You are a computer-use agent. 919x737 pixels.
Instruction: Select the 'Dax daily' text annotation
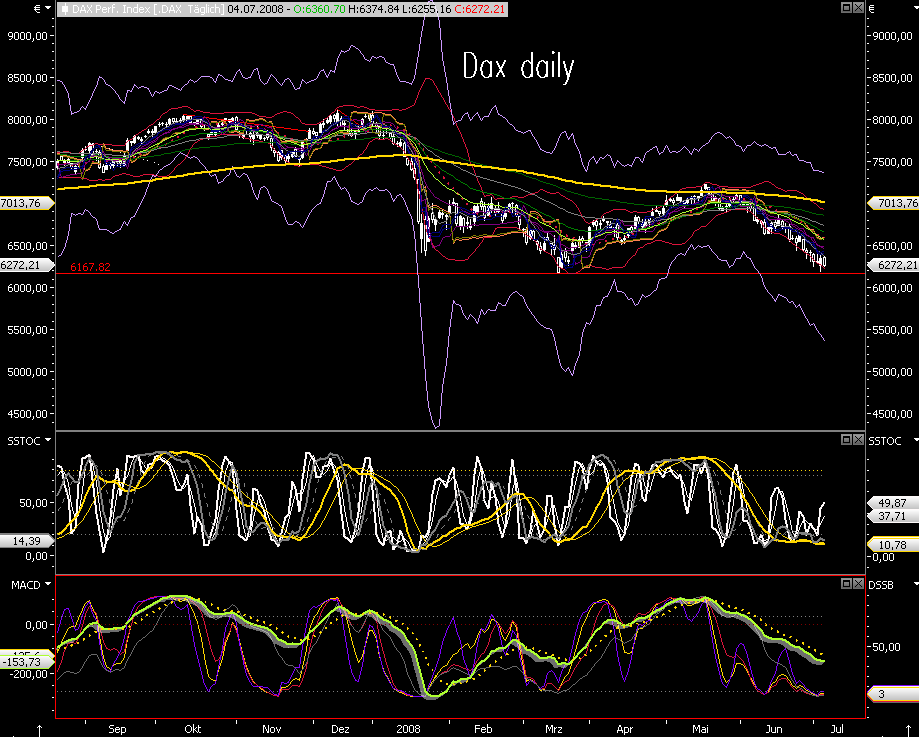(x=518, y=67)
